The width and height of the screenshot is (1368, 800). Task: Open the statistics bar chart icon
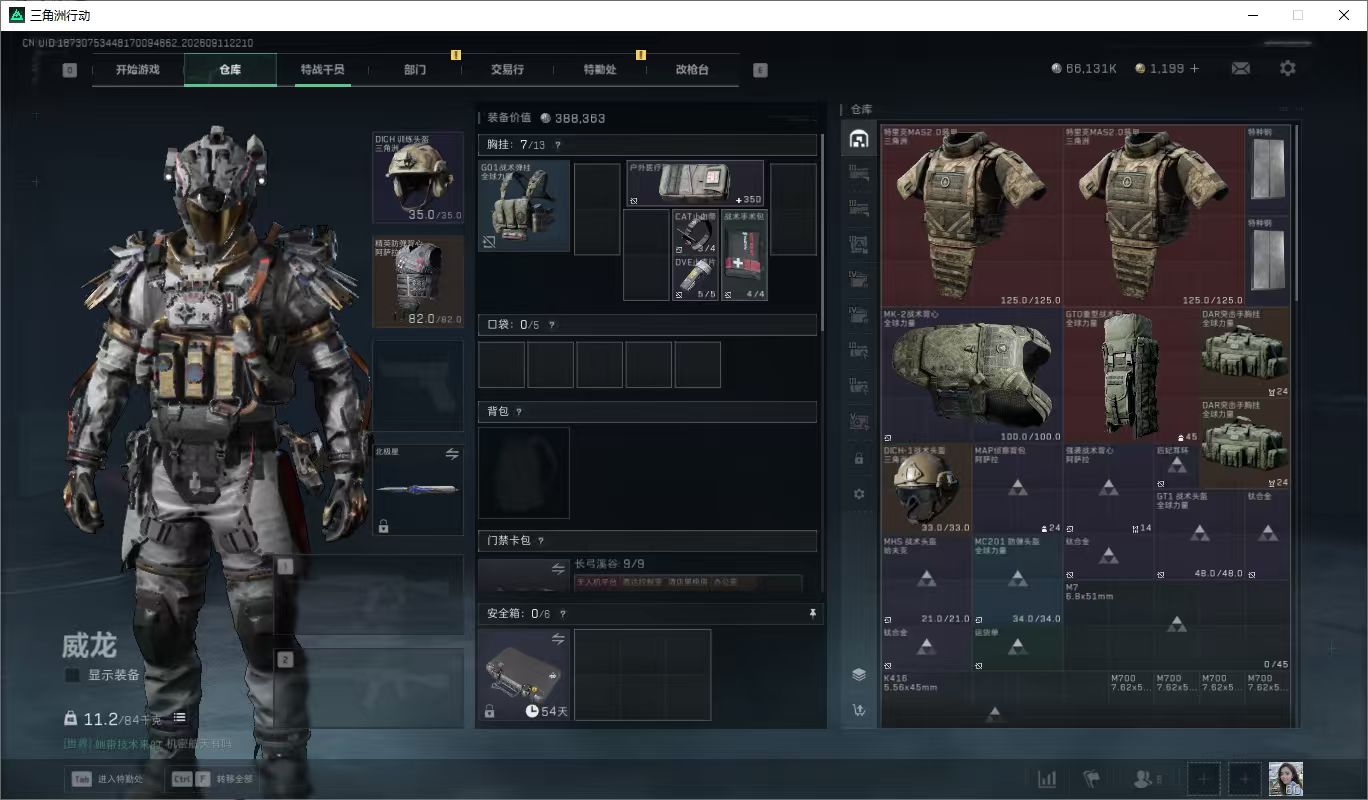coord(1047,778)
